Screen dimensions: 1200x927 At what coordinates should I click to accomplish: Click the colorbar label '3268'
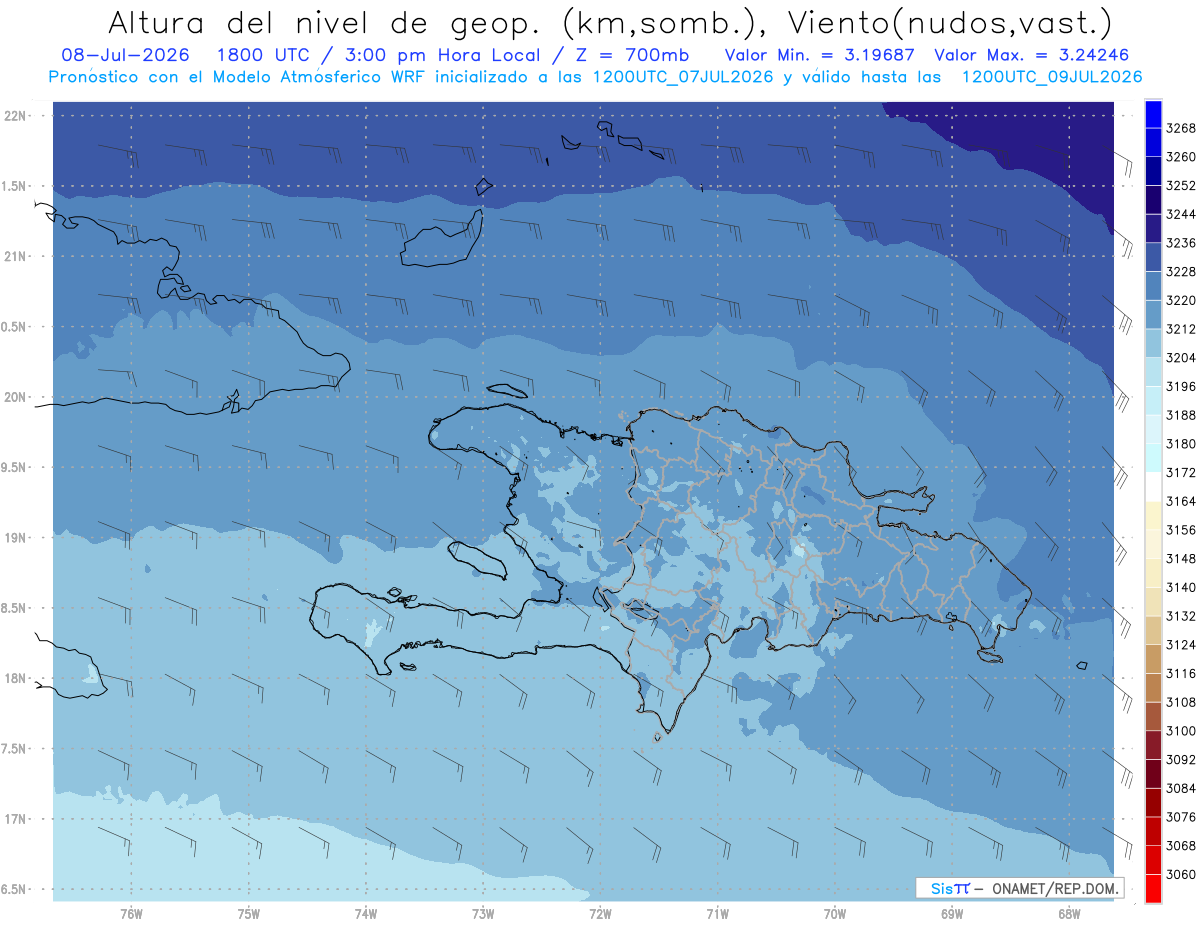1181,129
